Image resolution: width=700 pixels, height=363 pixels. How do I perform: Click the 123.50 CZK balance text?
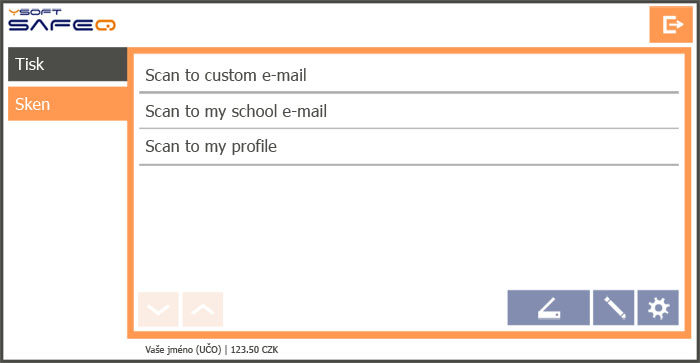tap(254, 350)
